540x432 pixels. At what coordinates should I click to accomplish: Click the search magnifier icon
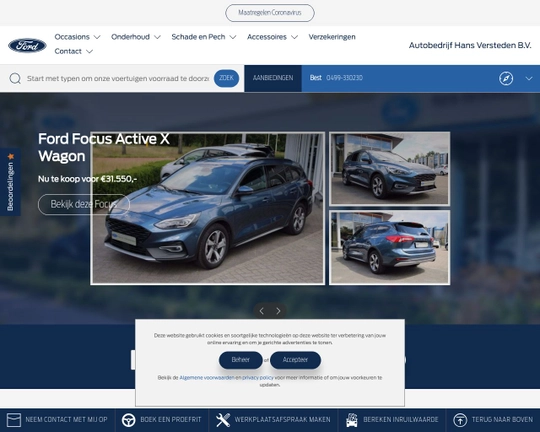[15, 78]
